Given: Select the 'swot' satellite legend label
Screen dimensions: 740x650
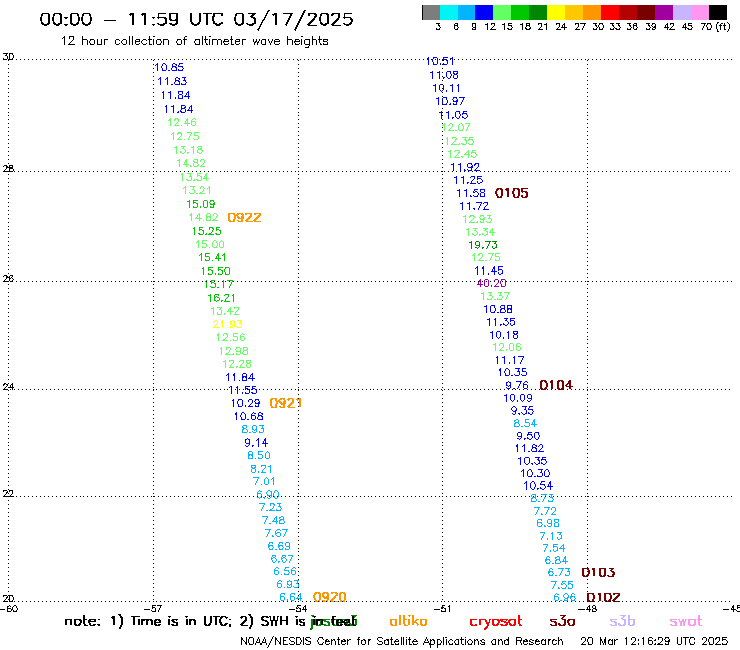Looking at the screenshot, I should [686, 622].
